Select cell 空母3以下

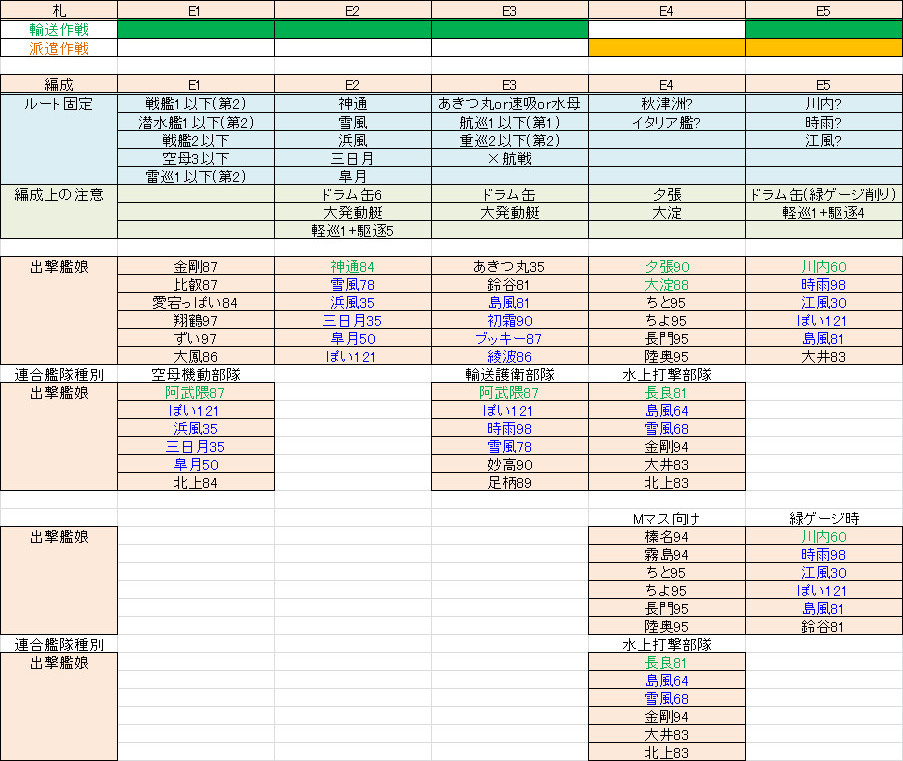click(x=196, y=158)
